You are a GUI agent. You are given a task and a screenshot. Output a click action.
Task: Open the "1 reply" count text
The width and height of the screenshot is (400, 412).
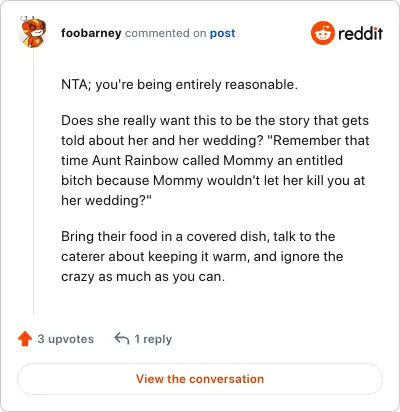click(153, 339)
